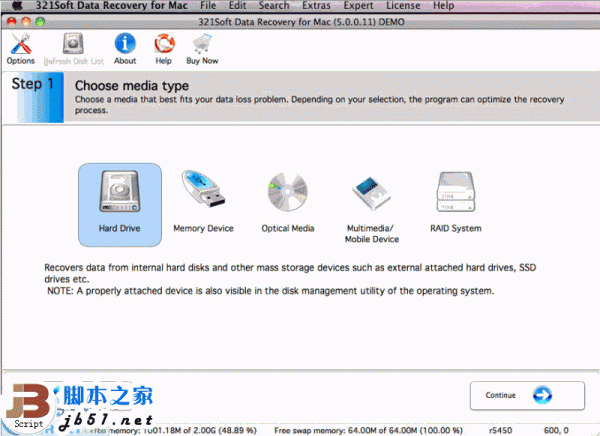600x436 pixels.
Task: Open the Apple menu
Action: tap(18, 5)
